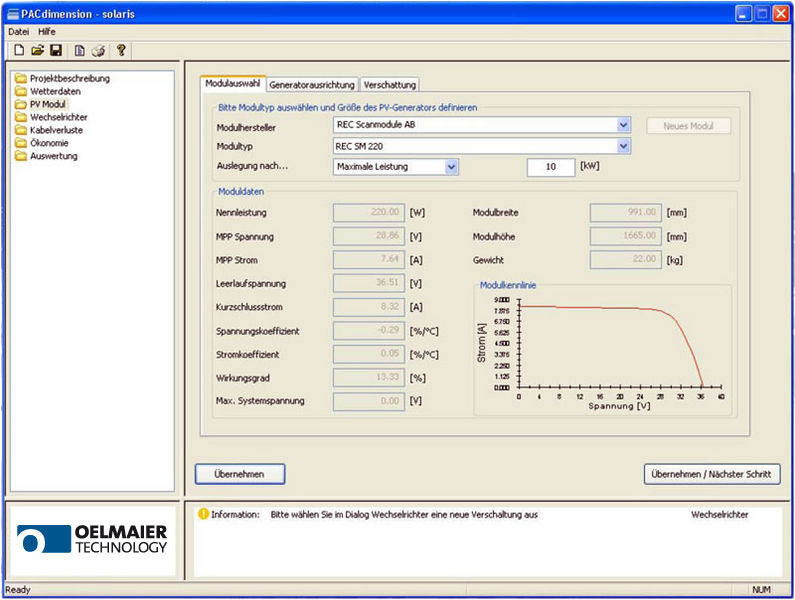This screenshot has height=600, width=795.
Task: Click the Wechselrichter folder icon
Action: coord(21,117)
